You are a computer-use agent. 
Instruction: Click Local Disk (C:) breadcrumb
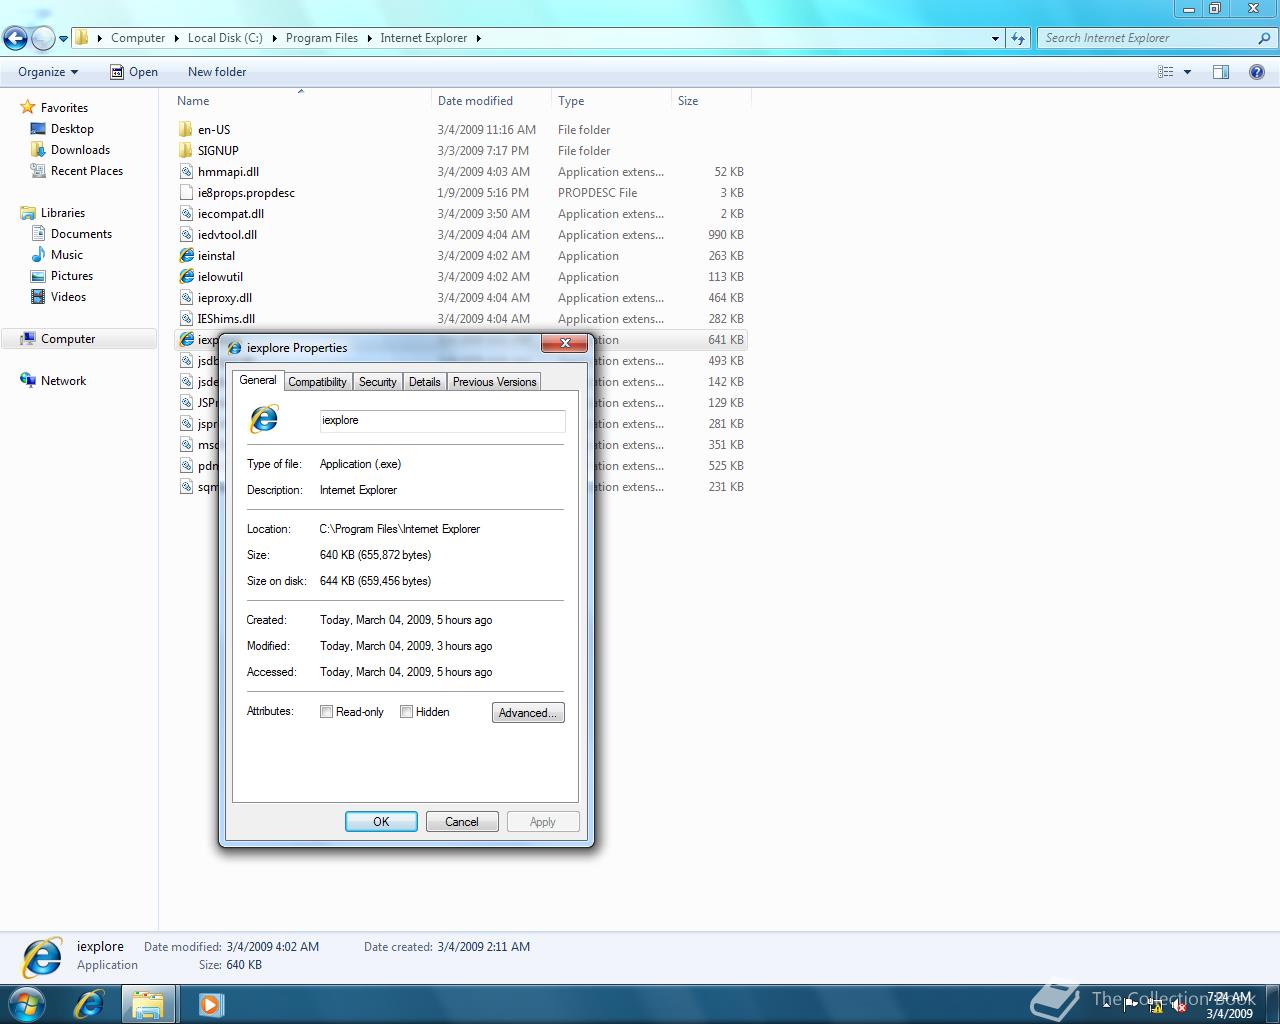pyautogui.click(x=225, y=38)
